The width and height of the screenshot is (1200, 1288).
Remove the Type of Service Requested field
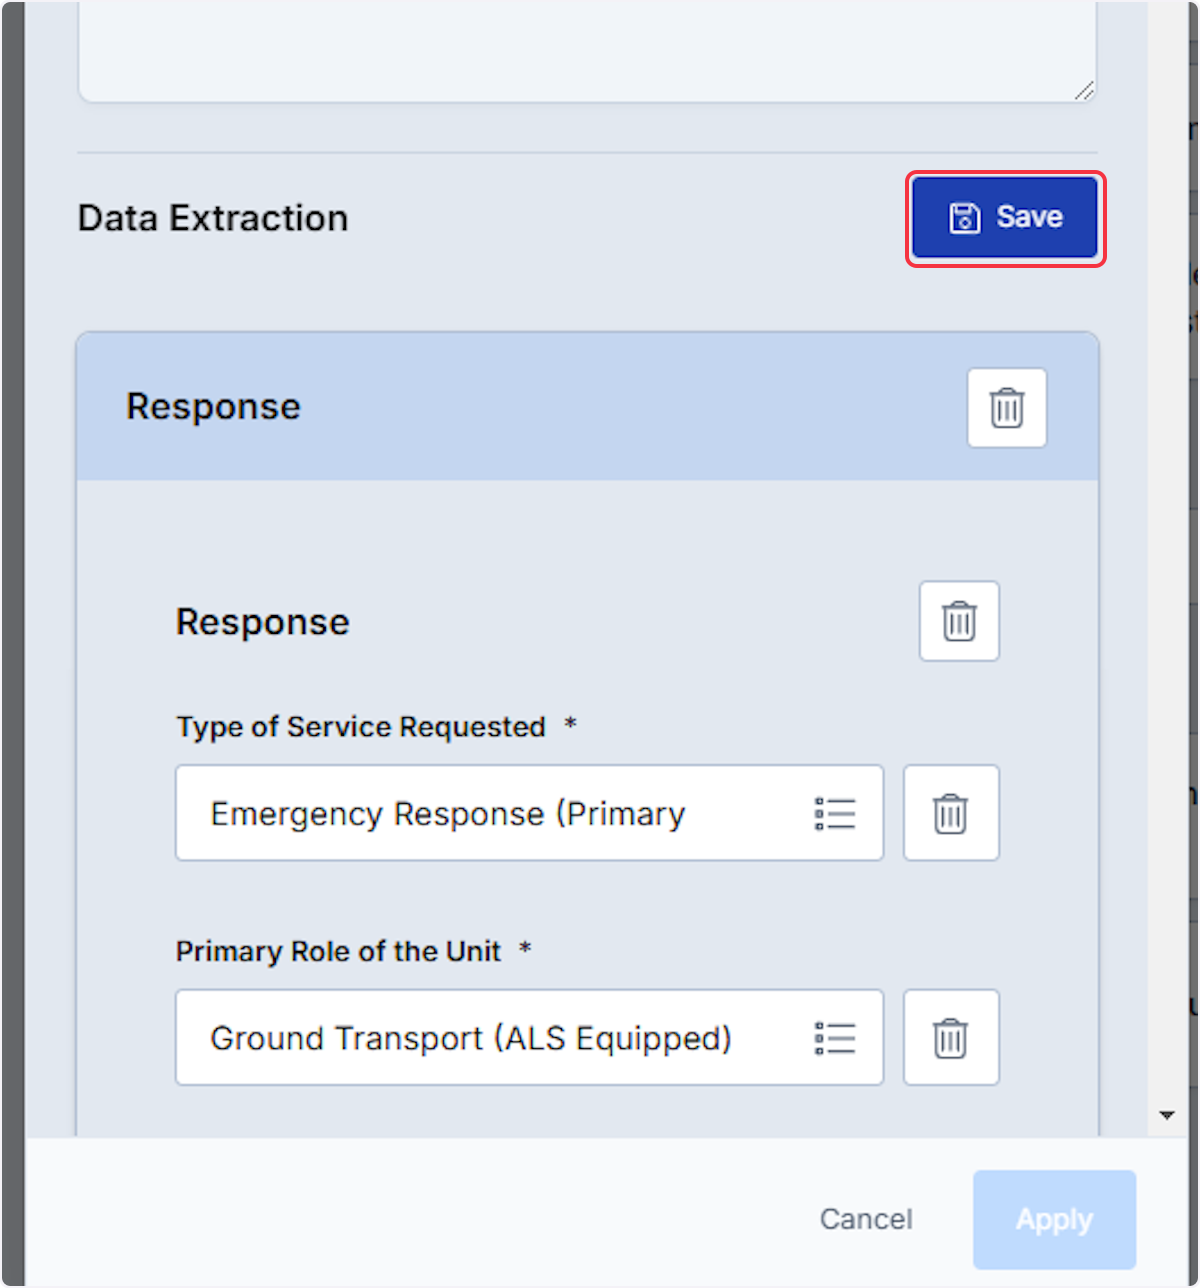[x=951, y=813]
